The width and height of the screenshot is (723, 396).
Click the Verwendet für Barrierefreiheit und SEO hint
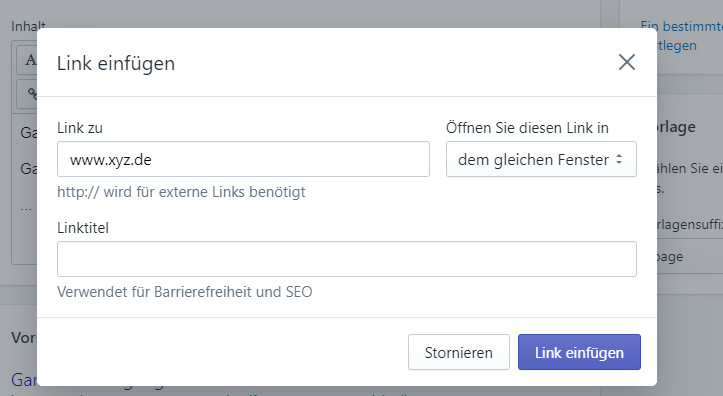tap(185, 292)
